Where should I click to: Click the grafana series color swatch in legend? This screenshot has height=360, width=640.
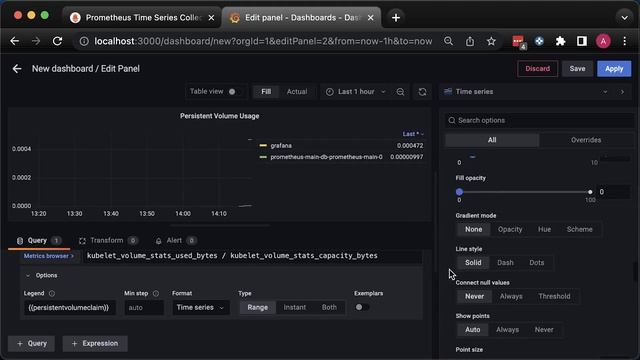click(263, 145)
